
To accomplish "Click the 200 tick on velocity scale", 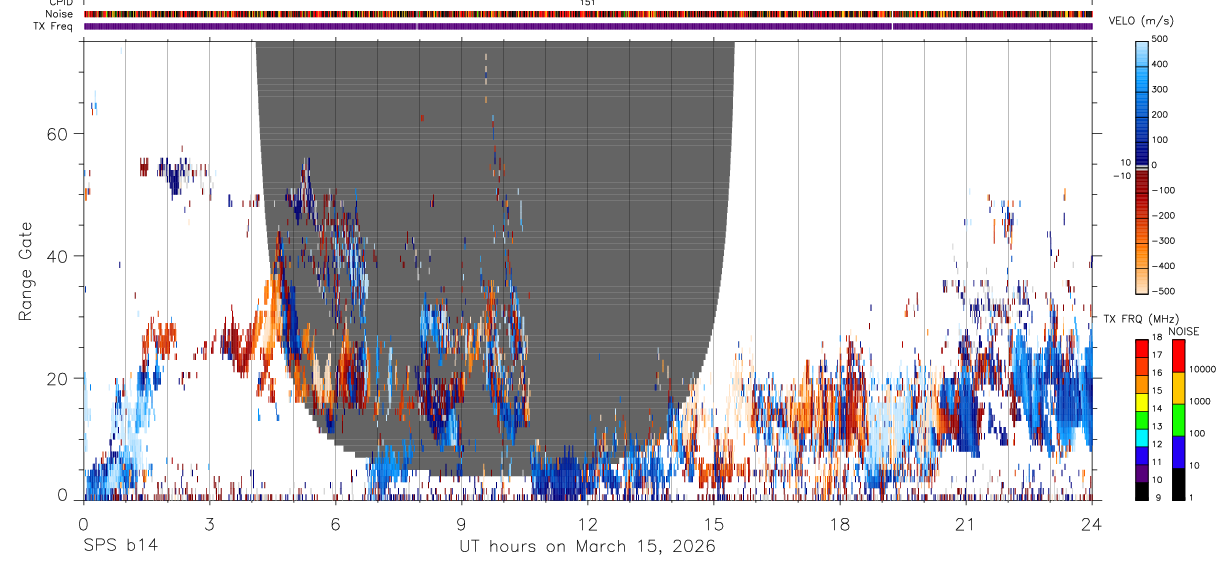I will pyautogui.click(x=1161, y=114).
